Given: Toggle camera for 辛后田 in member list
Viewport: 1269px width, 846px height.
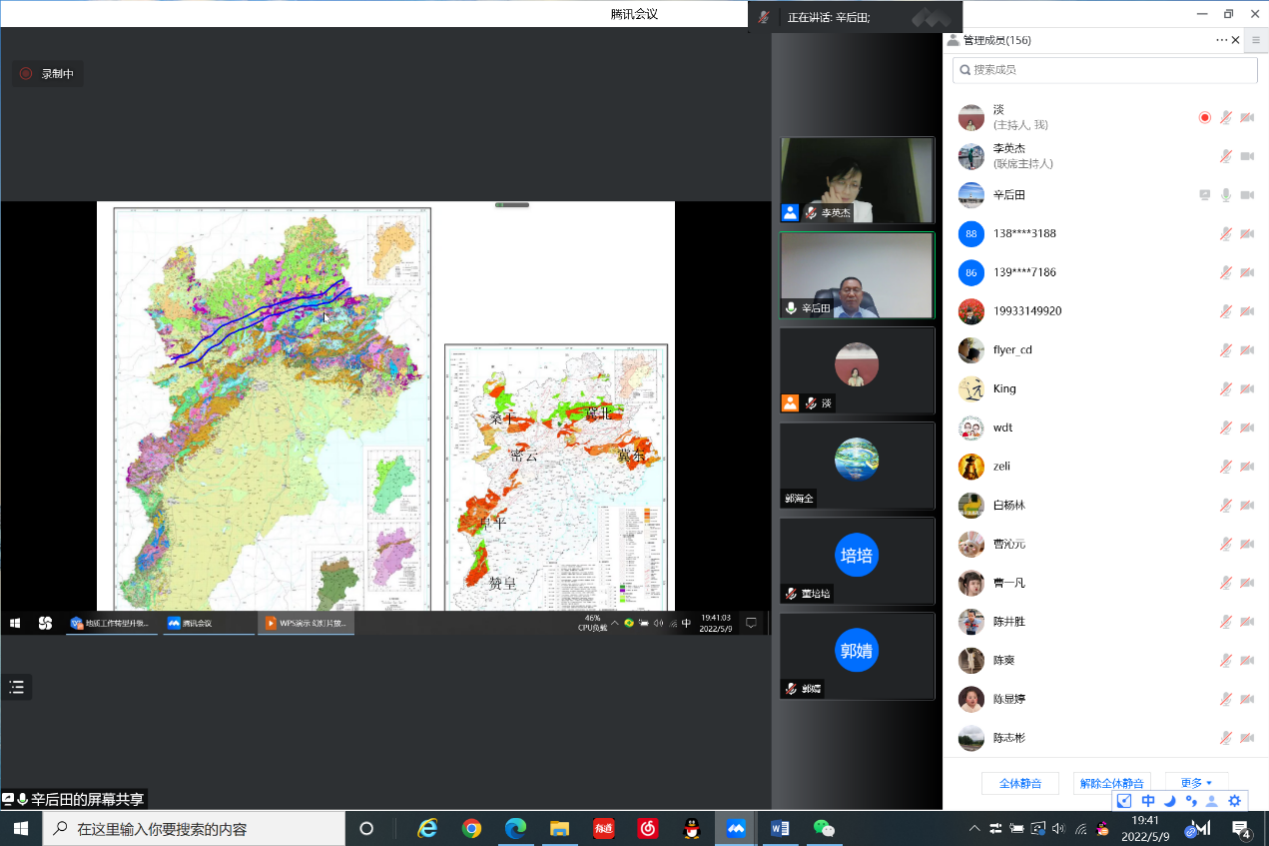Looking at the screenshot, I should (x=1247, y=195).
